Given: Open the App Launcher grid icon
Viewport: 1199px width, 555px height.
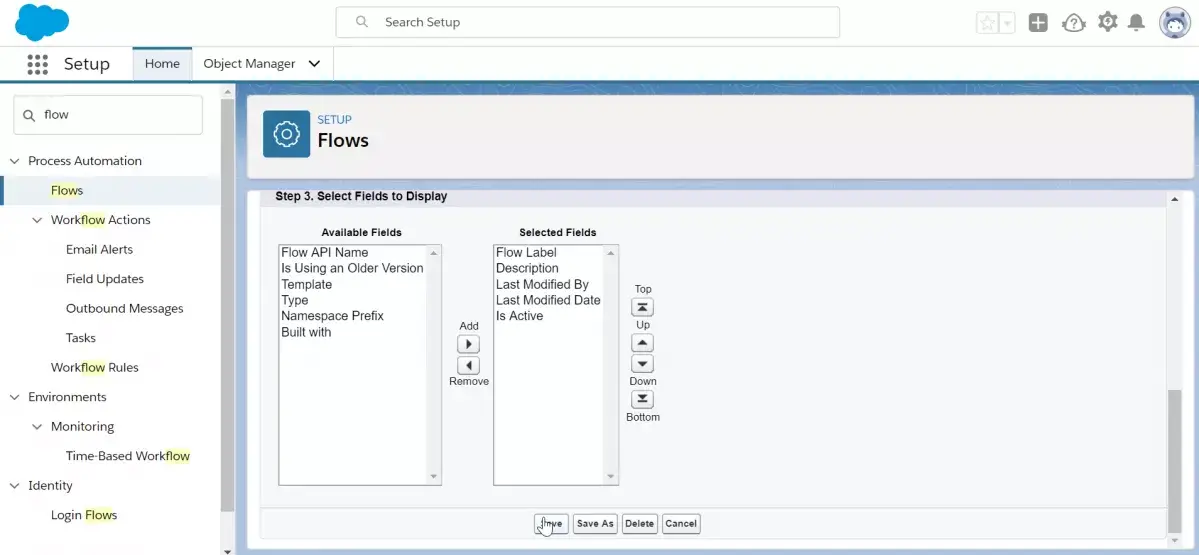Looking at the screenshot, I should [x=37, y=64].
